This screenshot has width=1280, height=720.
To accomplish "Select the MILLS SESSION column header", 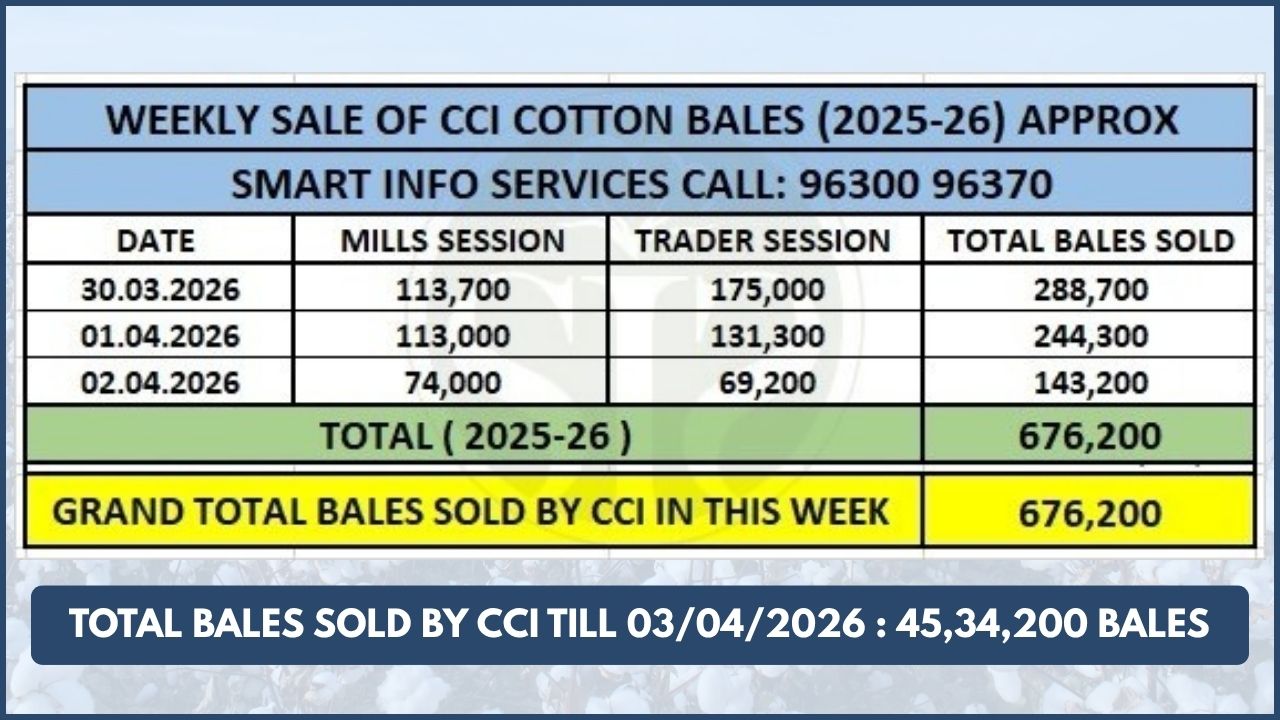I will pyautogui.click(x=452, y=241).
